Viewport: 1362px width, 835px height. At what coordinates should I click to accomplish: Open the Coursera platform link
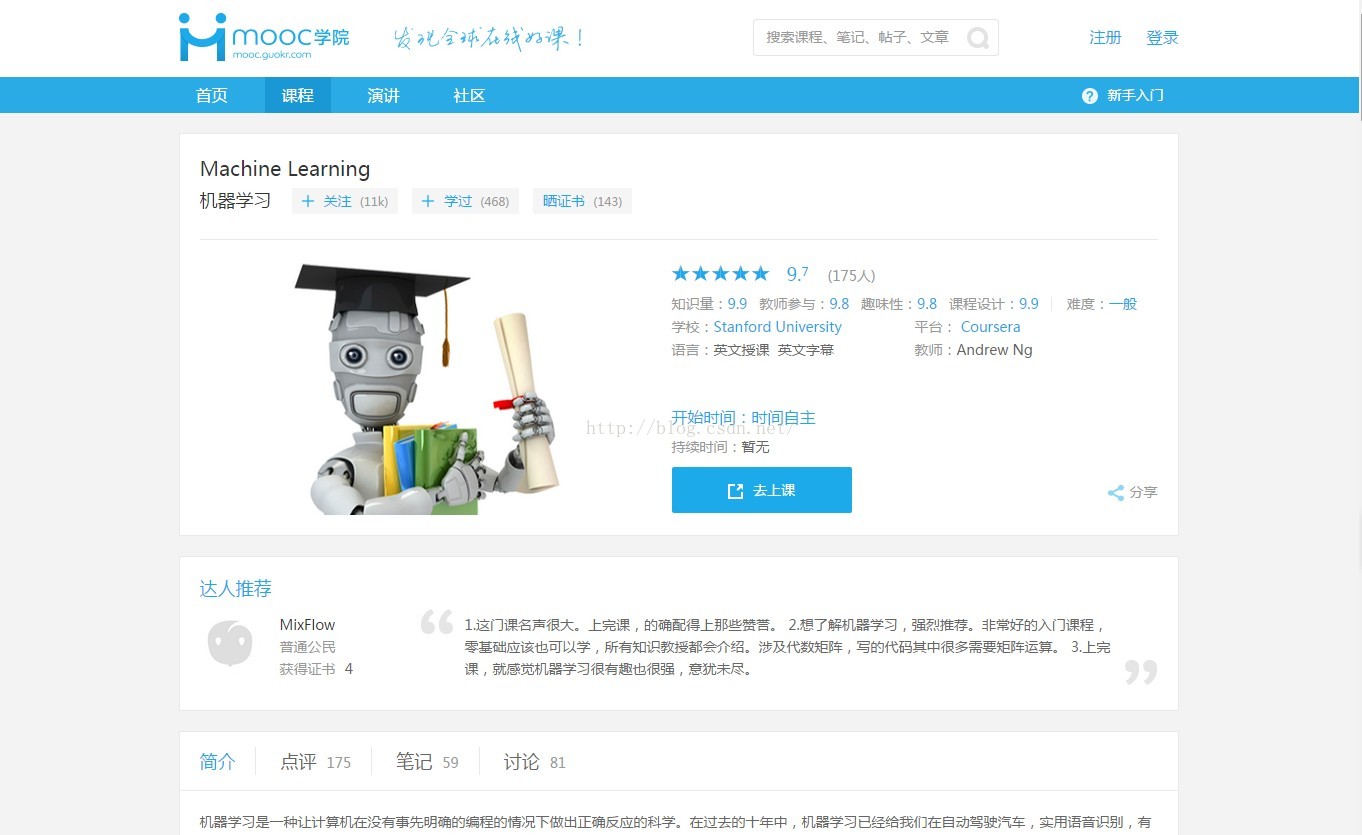(991, 327)
